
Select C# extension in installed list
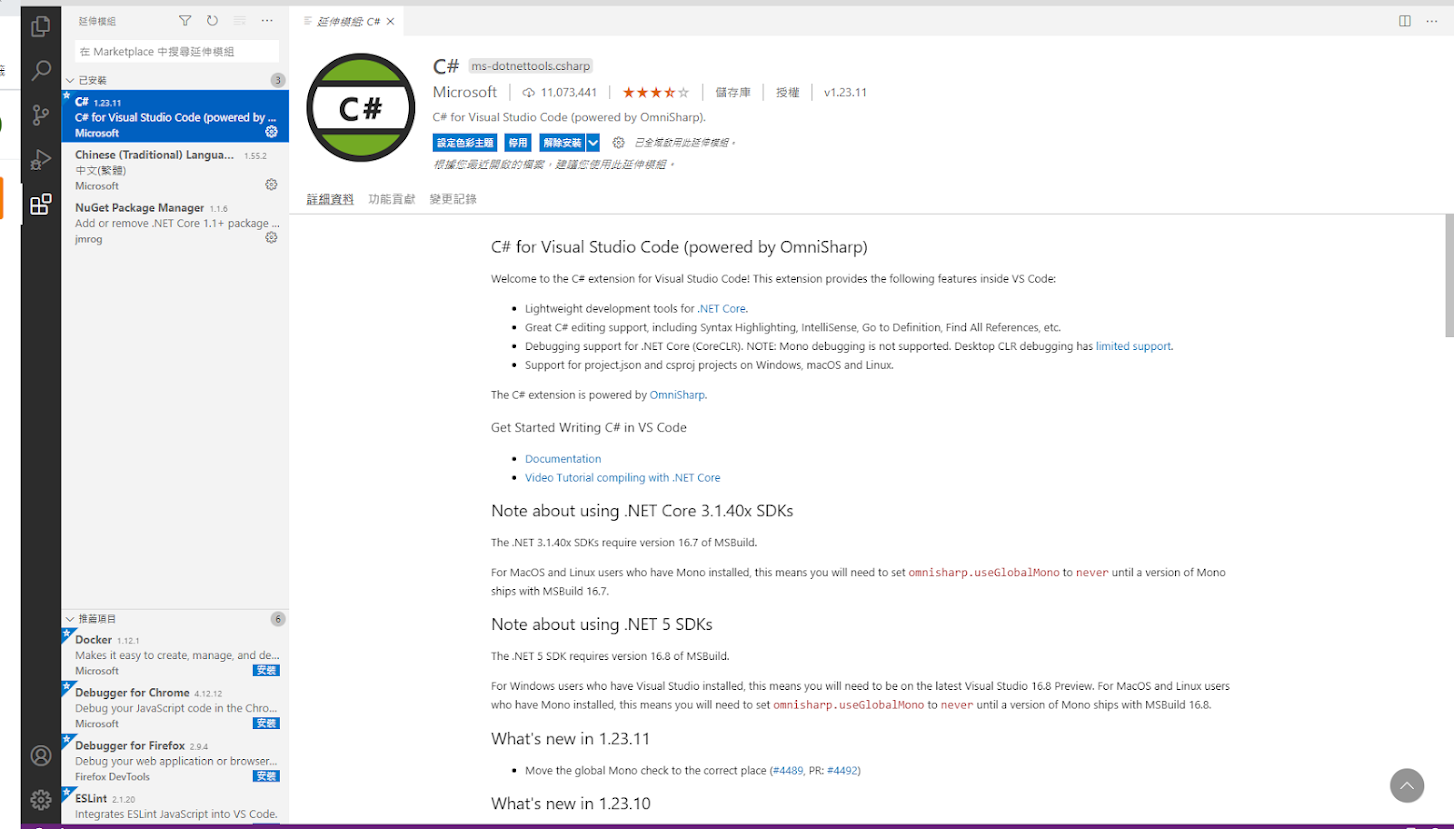click(175, 116)
